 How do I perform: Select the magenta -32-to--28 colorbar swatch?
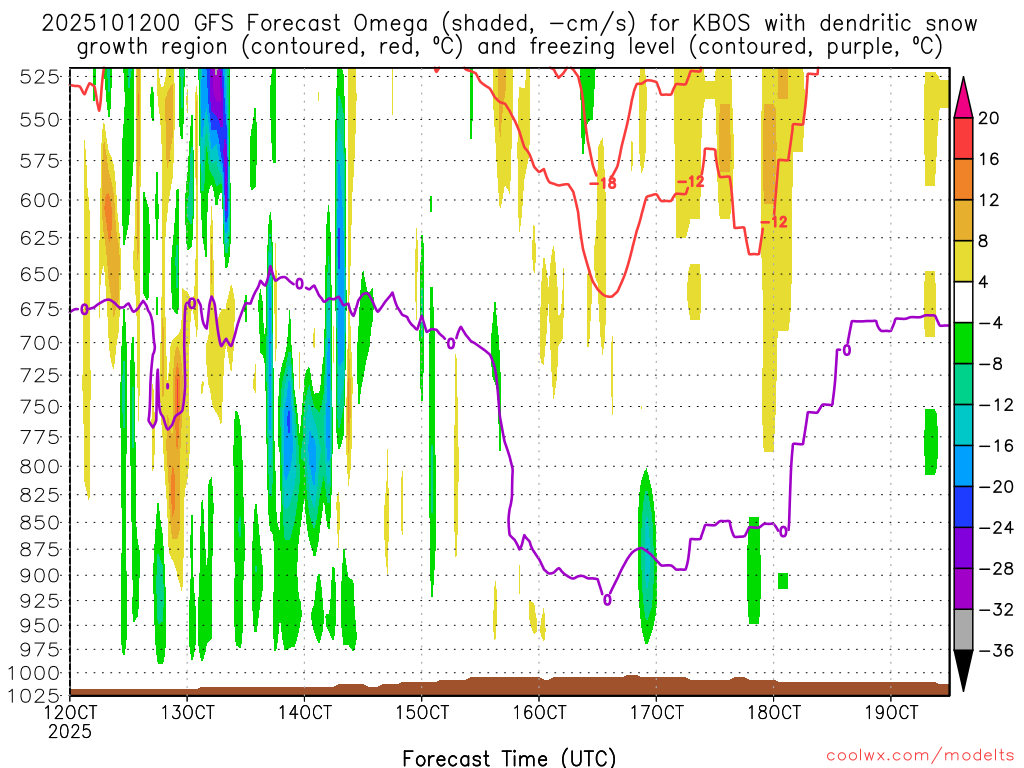[x=963, y=588]
